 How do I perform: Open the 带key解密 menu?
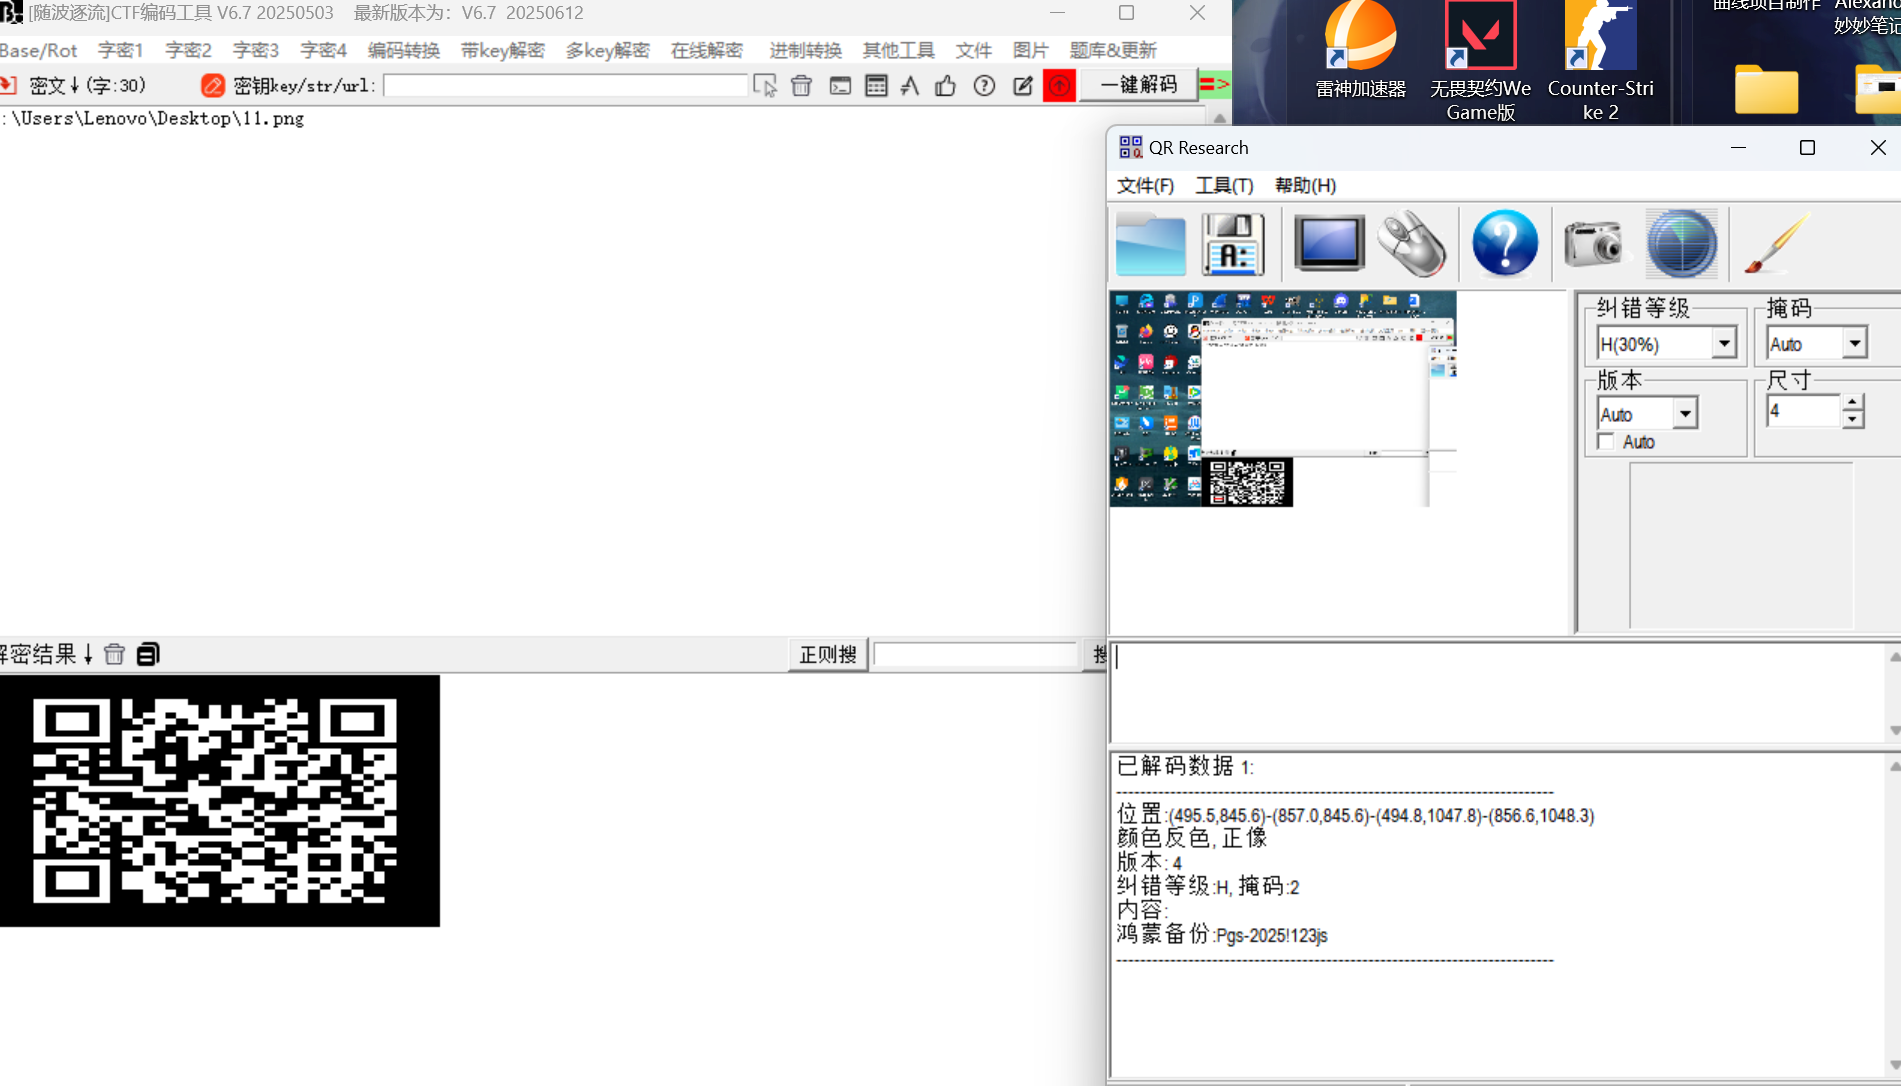pos(503,50)
